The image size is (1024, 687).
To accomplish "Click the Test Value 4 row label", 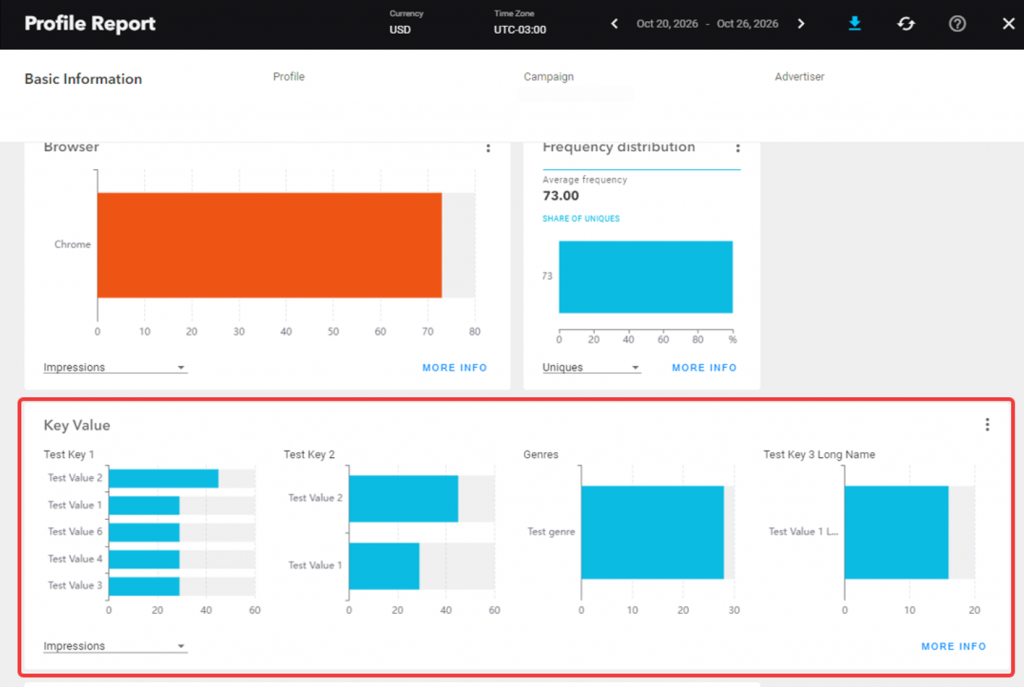I will pos(74,559).
